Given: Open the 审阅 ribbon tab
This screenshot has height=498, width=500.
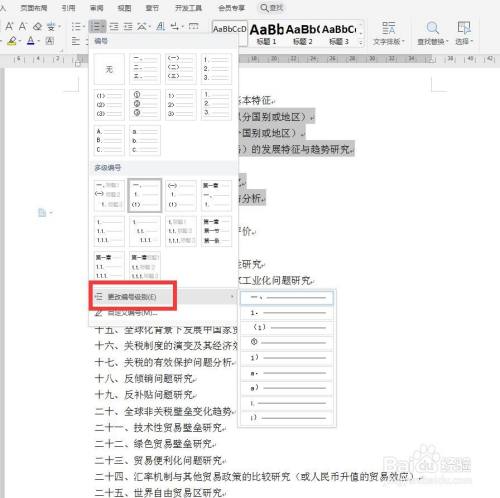Looking at the screenshot, I should 96,8.
